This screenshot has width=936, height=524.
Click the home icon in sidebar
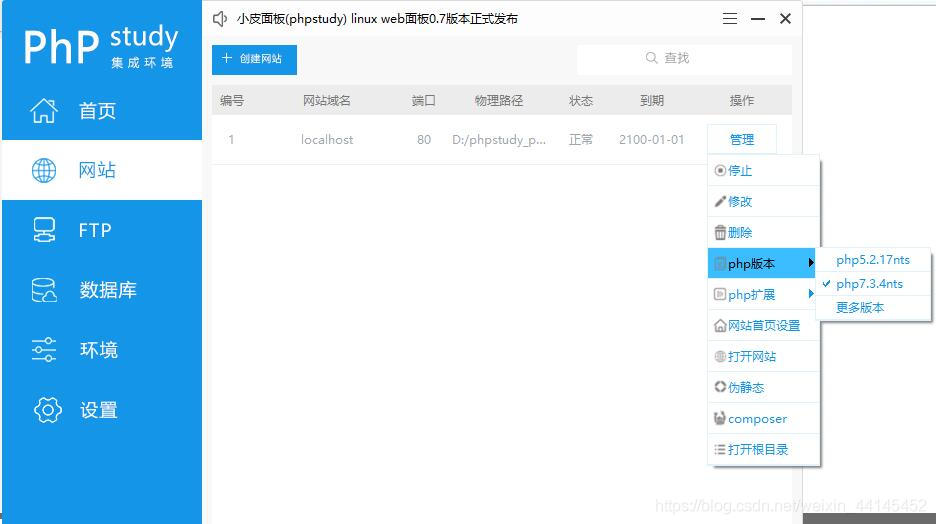pos(44,111)
